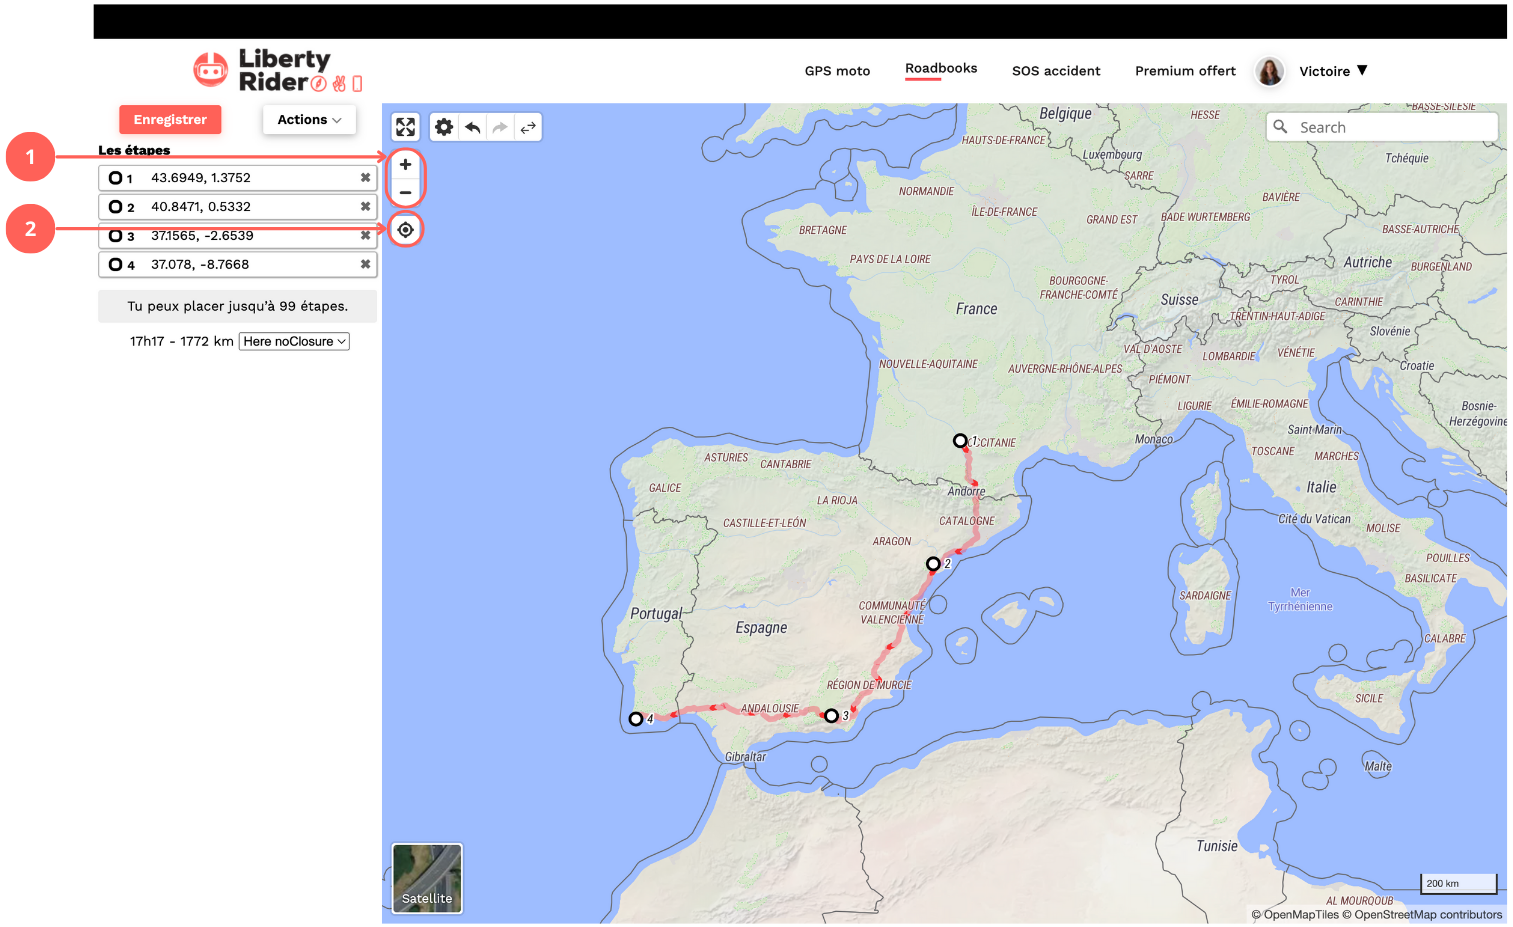Zoom in on the map
This screenshot has height=927, width=1513.
[405, 165]
